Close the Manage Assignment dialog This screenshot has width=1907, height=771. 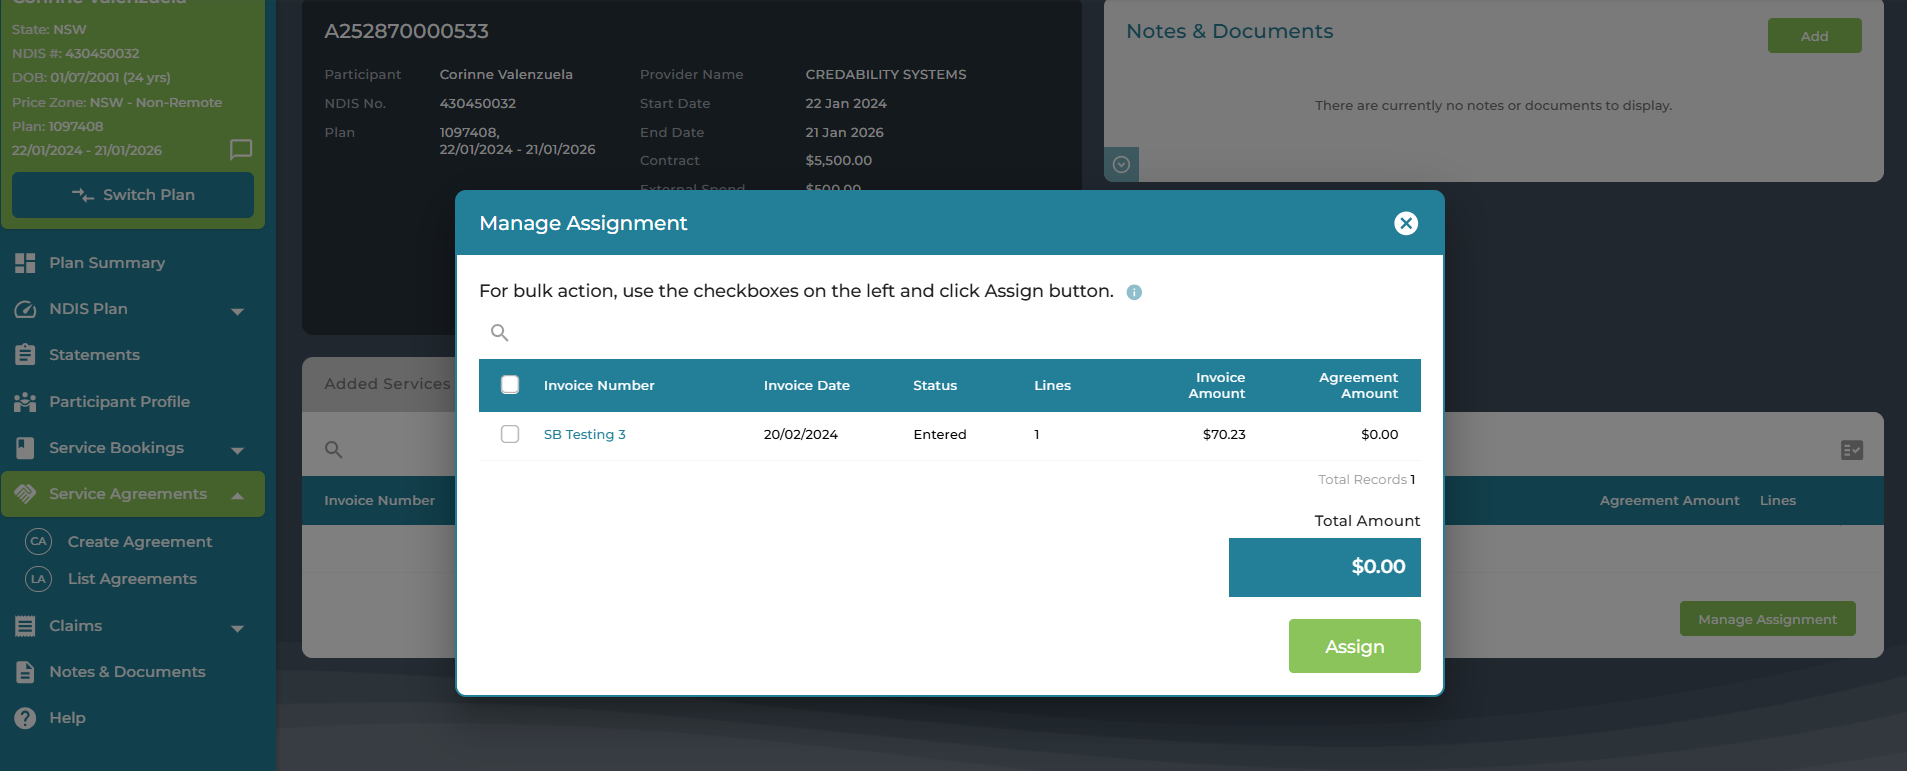(x=1405, y=223)
